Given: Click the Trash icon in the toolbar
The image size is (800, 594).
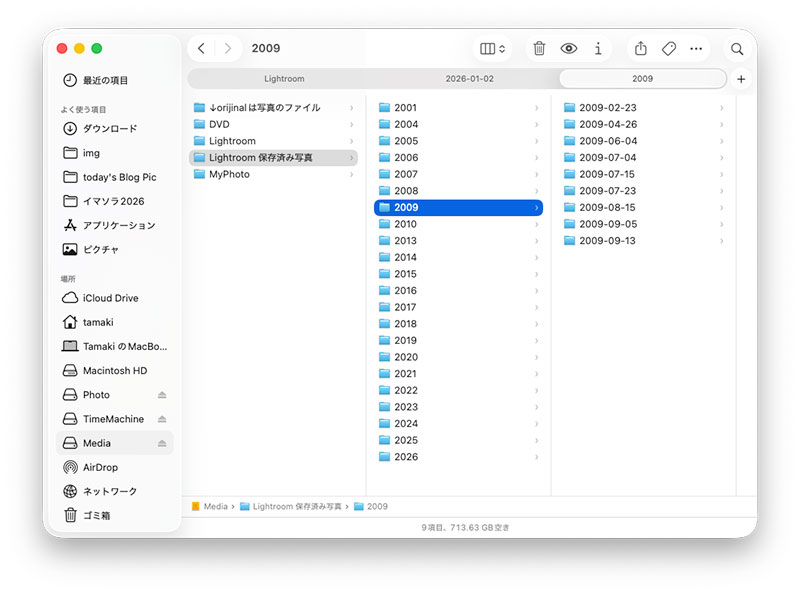Looking at the screenshot, I should click(x=539, y=48).
